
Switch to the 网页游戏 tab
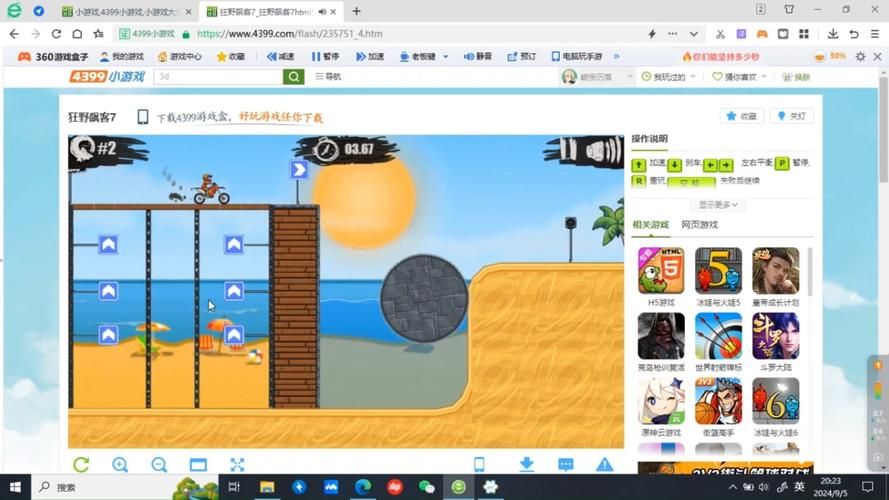pyautogui.click(x=699, y=225)
